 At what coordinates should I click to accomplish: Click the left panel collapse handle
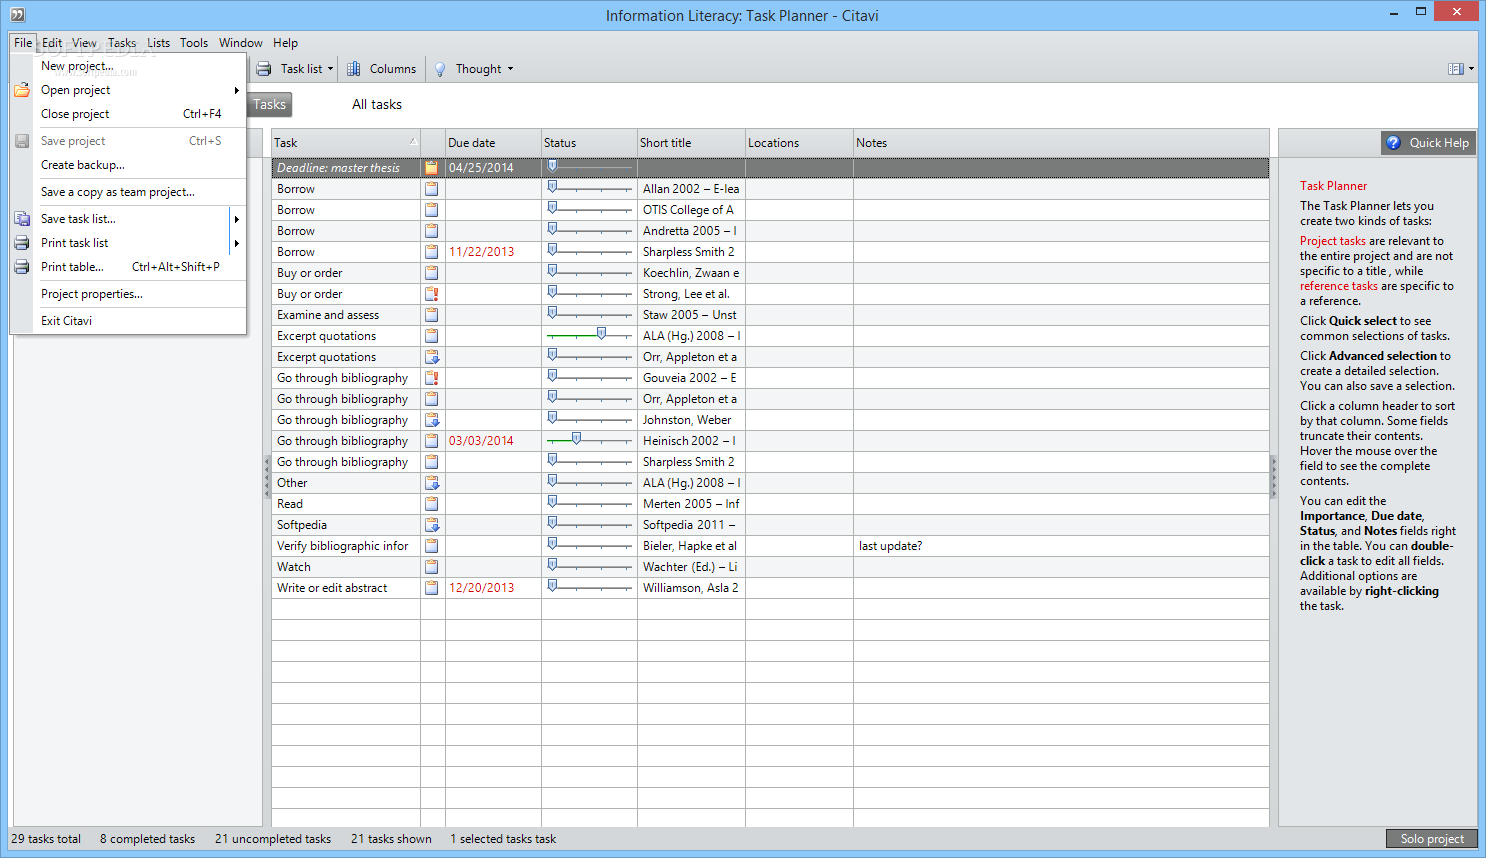click(x=267, y=478)
